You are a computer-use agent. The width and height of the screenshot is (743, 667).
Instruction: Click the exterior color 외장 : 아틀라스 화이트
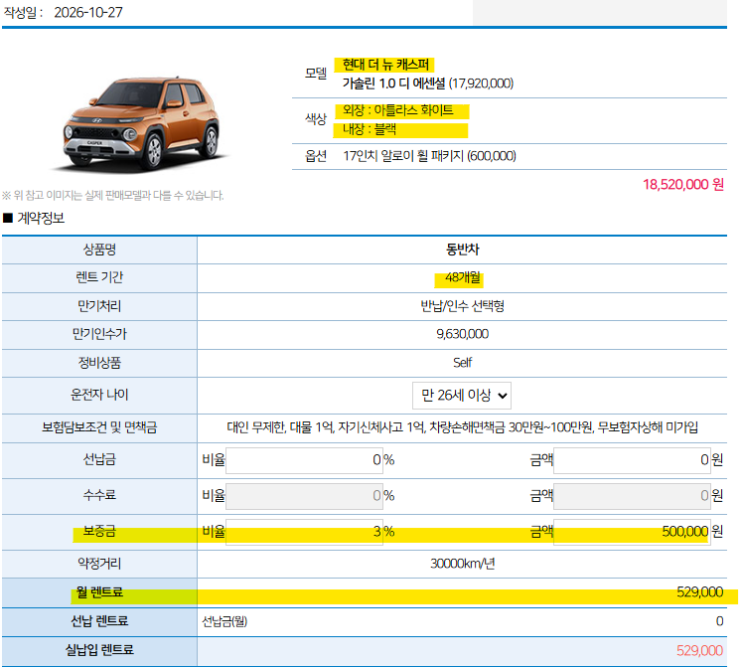(x=398, y=110)
